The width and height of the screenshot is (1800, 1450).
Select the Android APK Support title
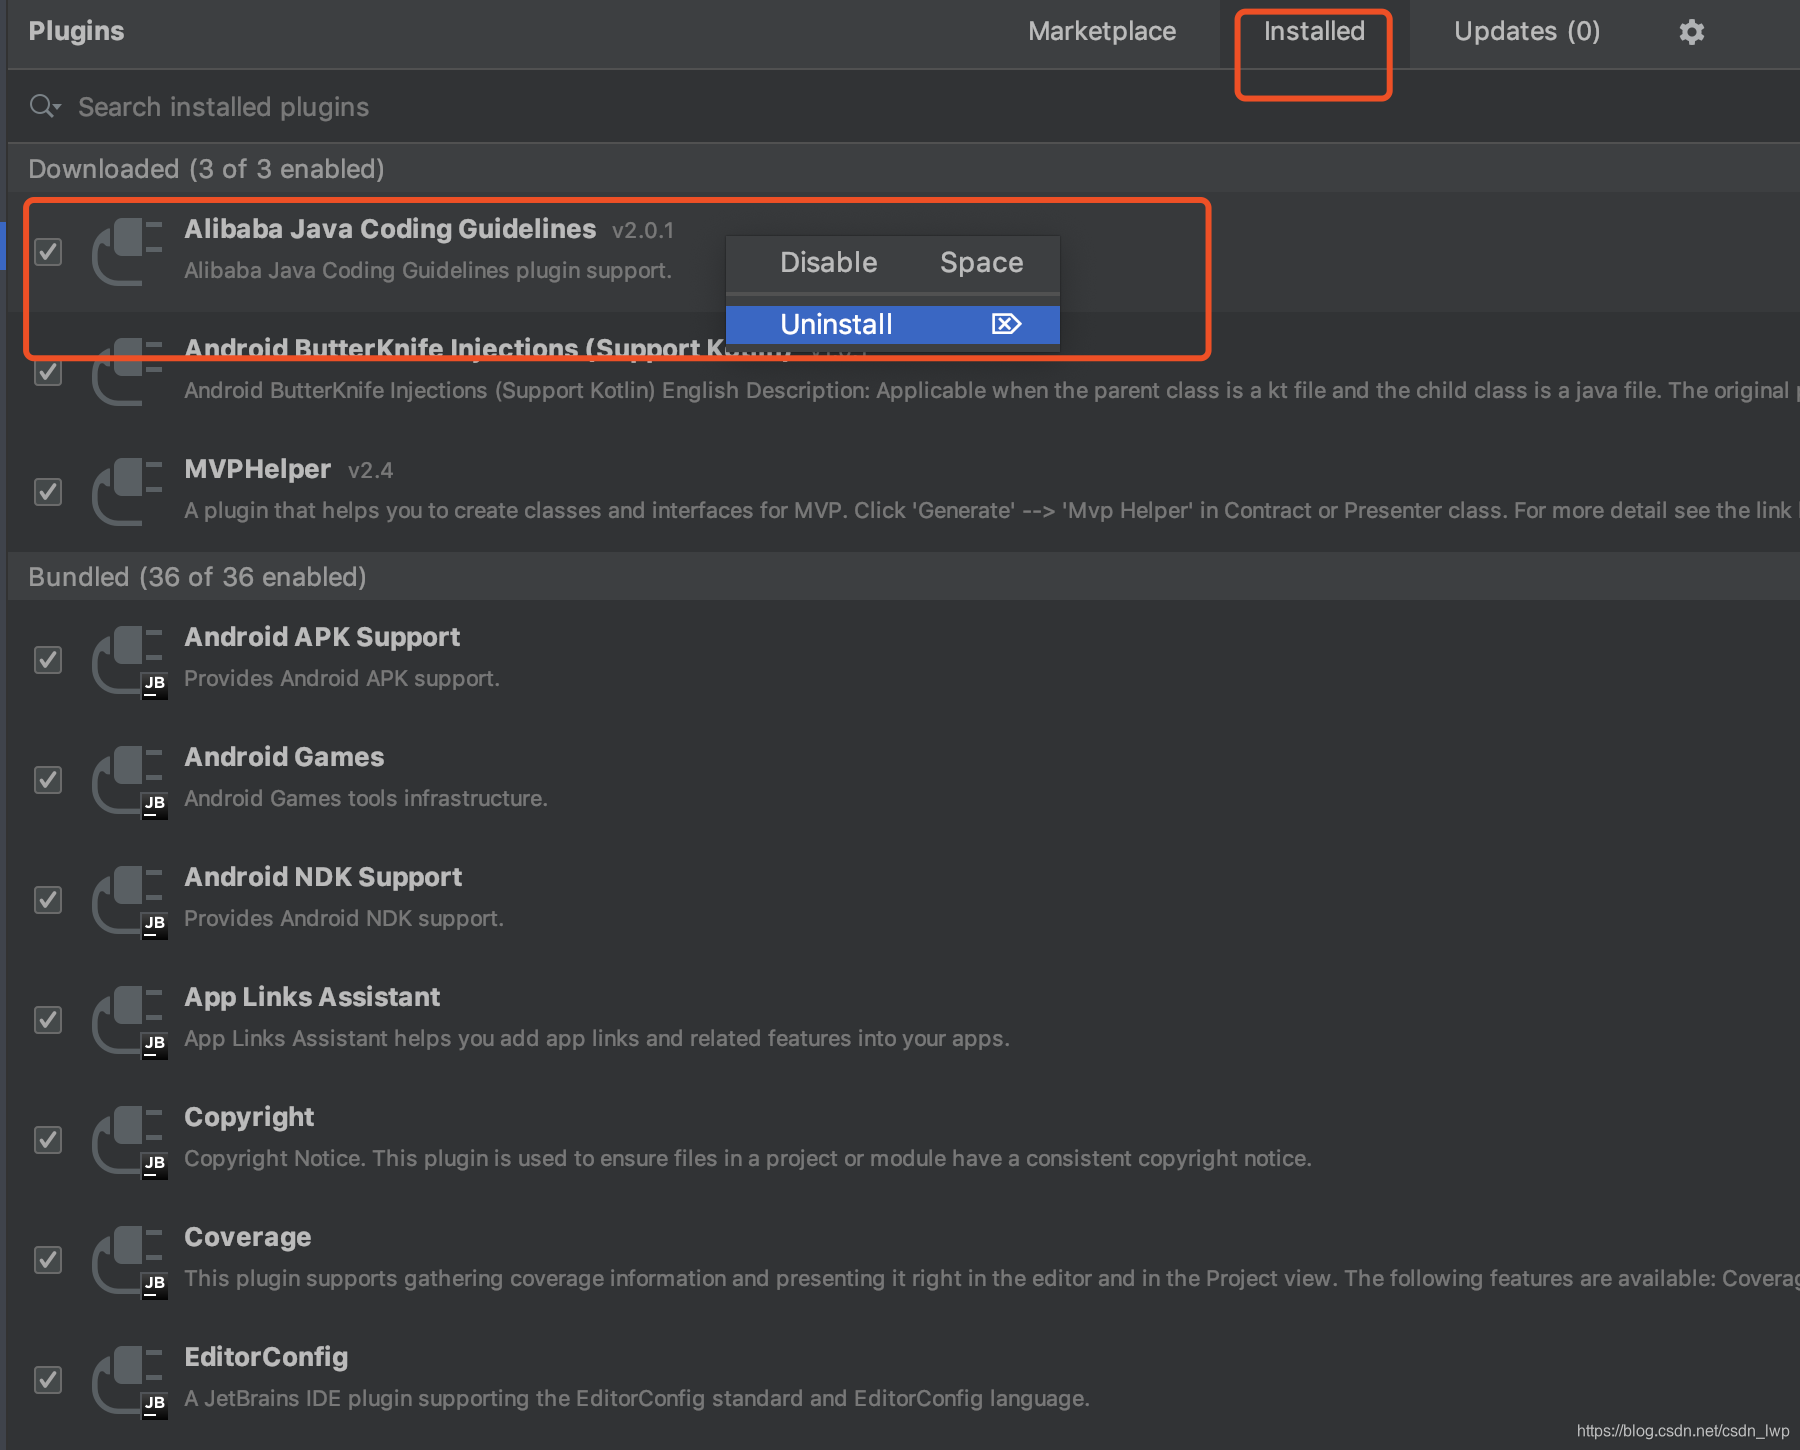322,637
